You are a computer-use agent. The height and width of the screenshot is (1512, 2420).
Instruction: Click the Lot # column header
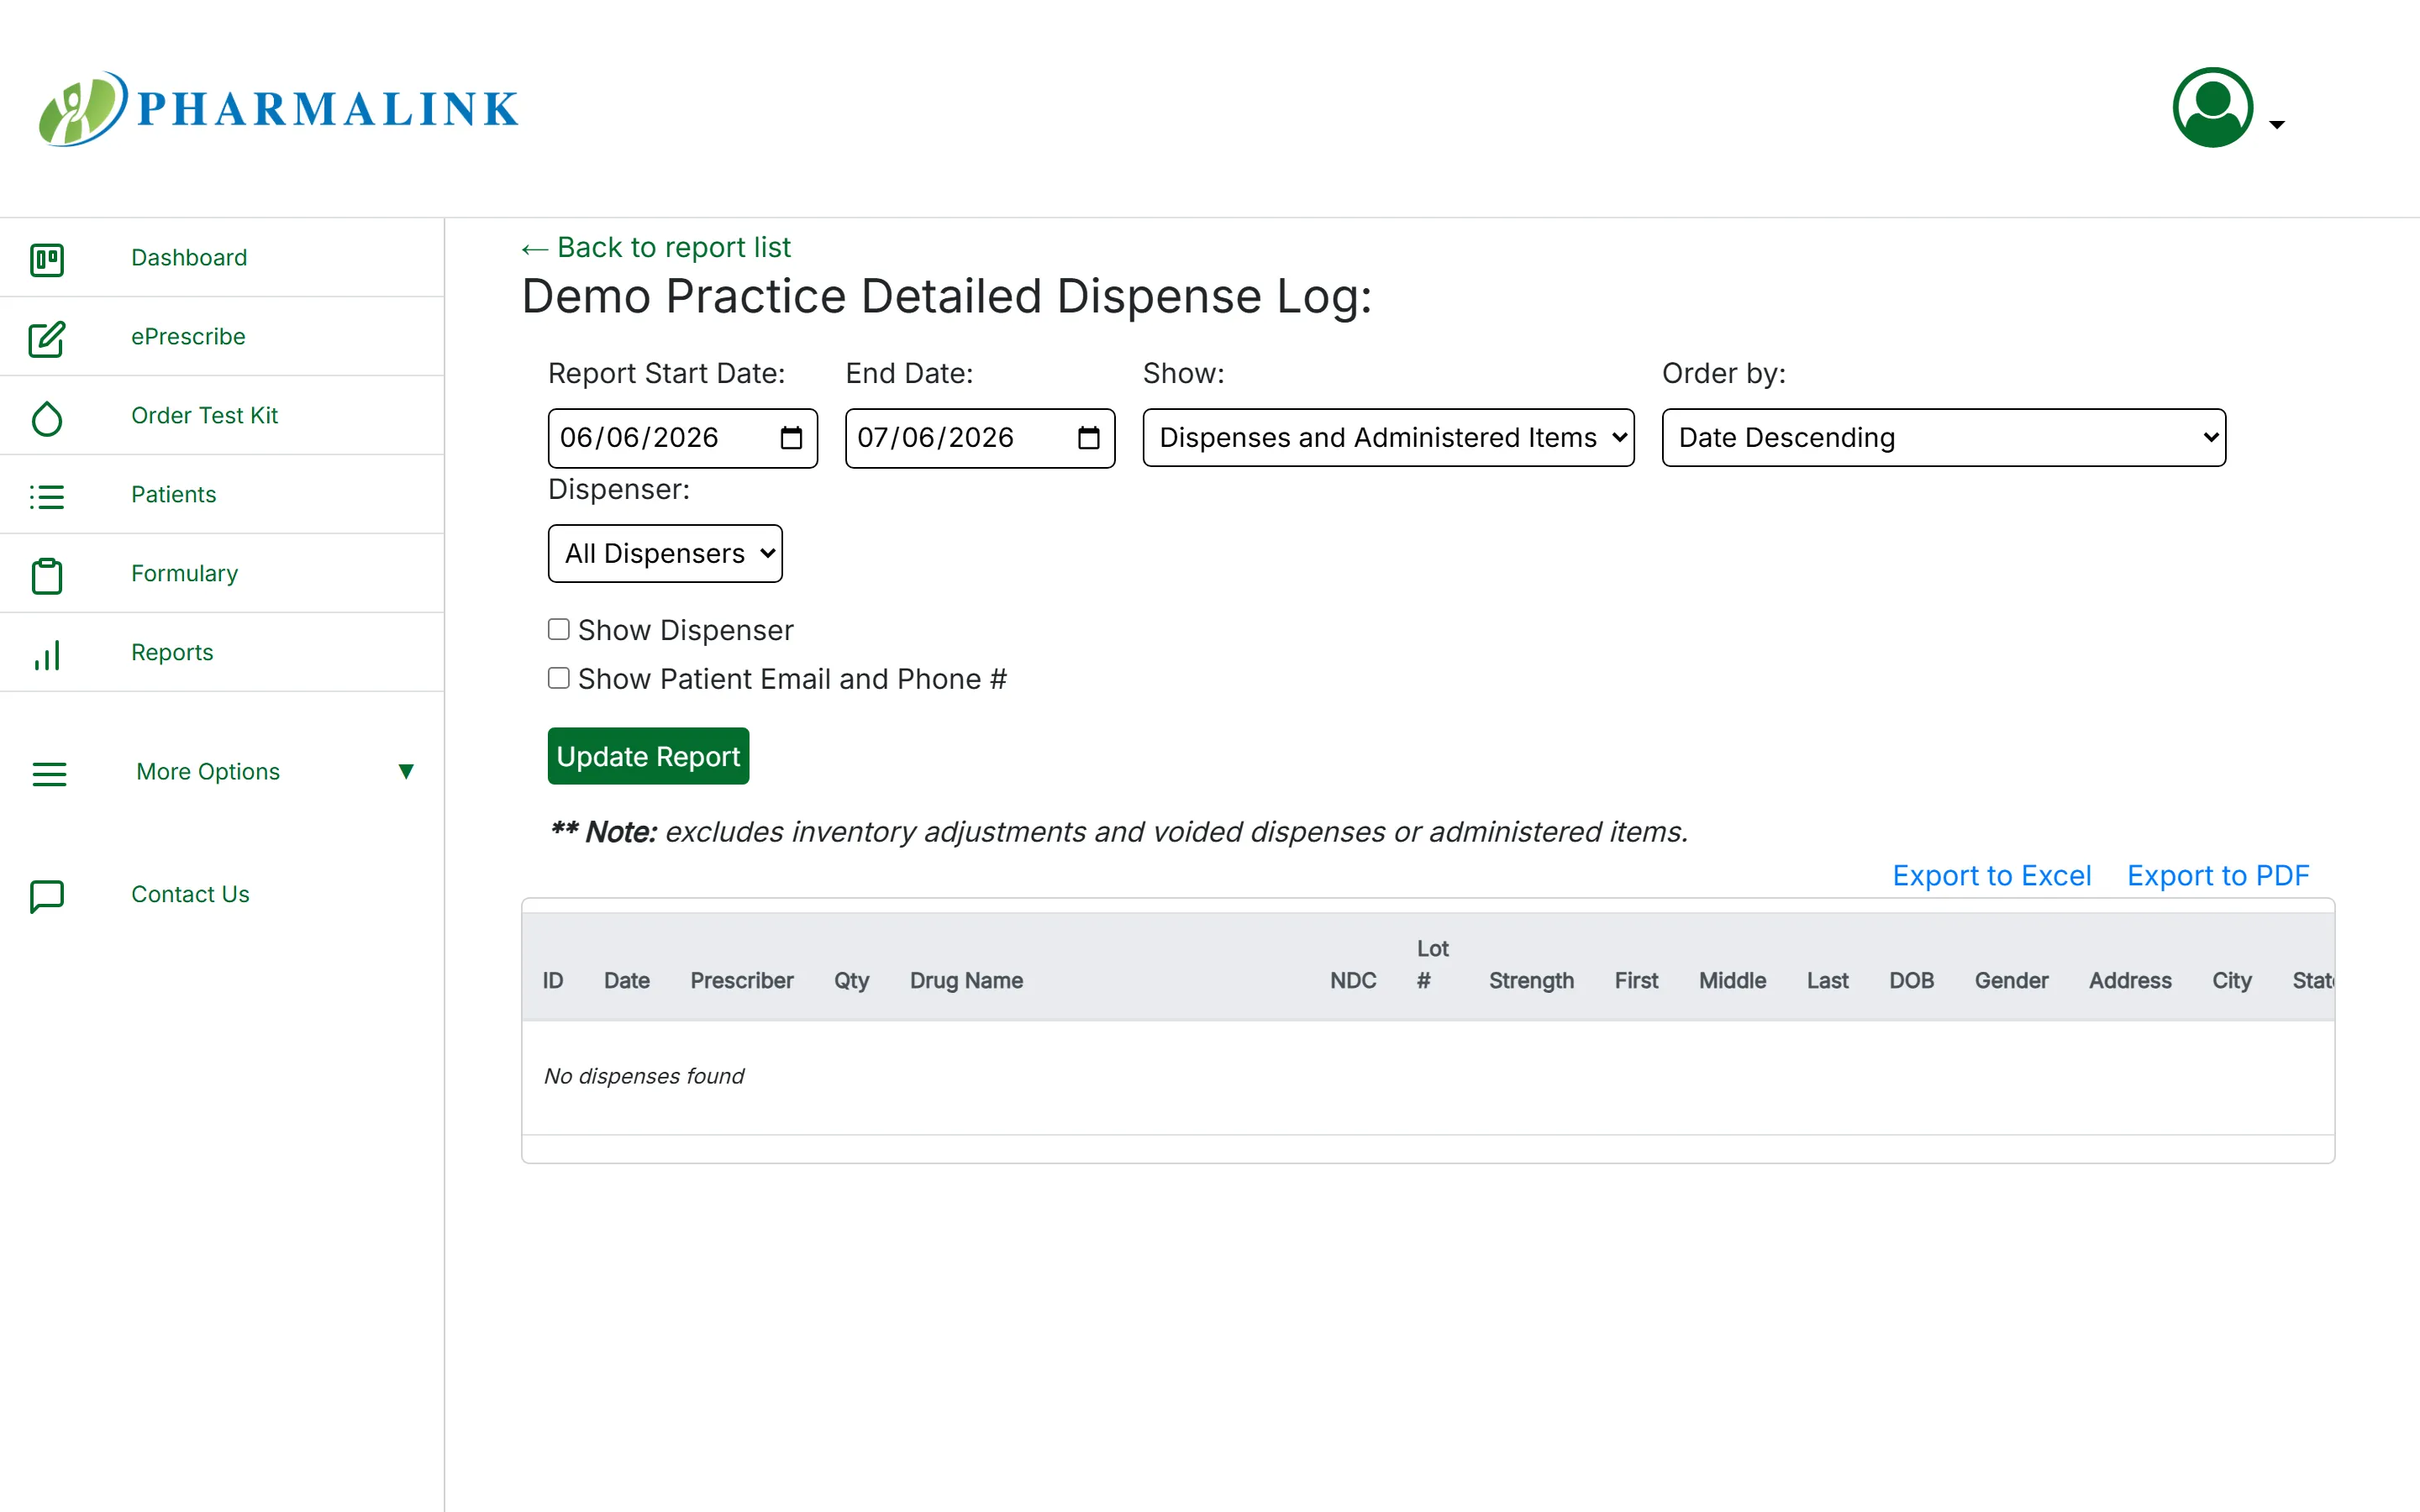click(1433, 965)
